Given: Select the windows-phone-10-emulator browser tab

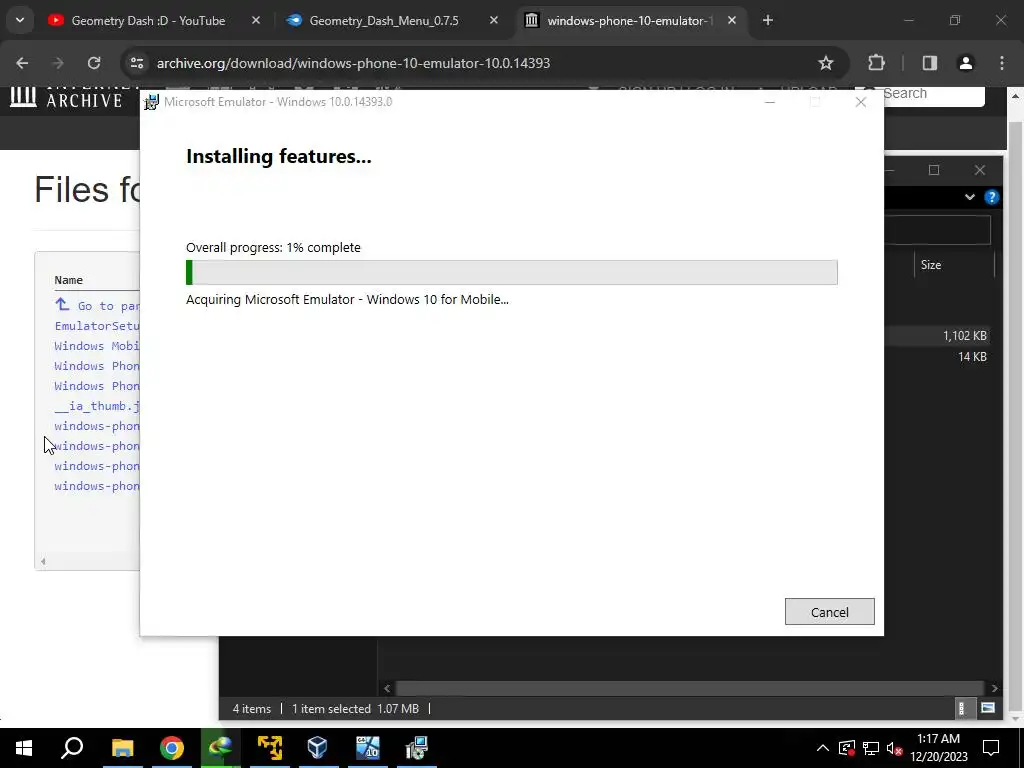Looking at the screenshot, I should pos(630,21).
